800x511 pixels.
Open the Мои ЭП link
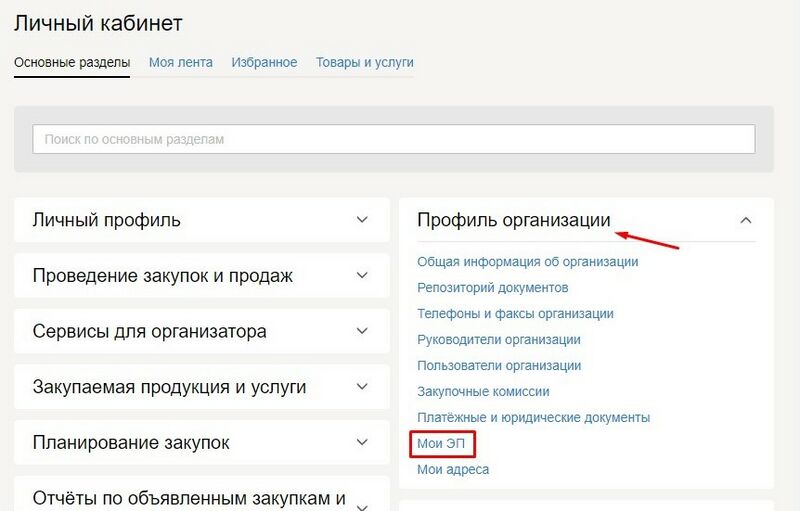[x=441, y=443]
